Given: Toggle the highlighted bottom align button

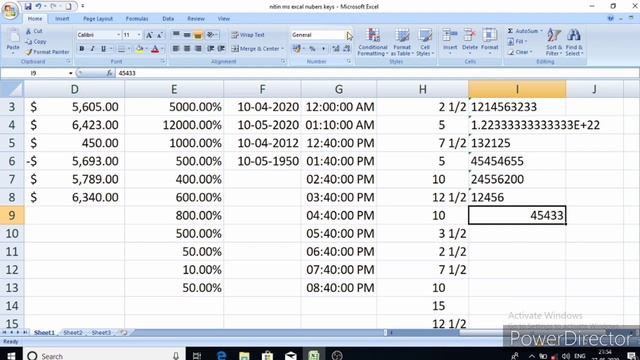Looking at the screenshot, I should (198, 35).
